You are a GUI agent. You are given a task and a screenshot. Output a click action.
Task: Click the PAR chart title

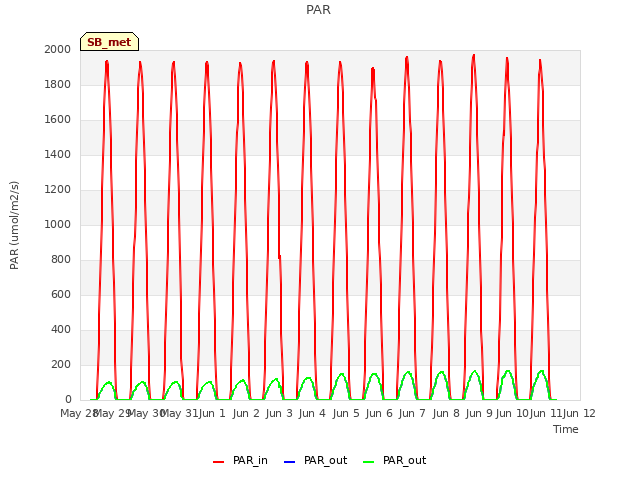(318, 9)
